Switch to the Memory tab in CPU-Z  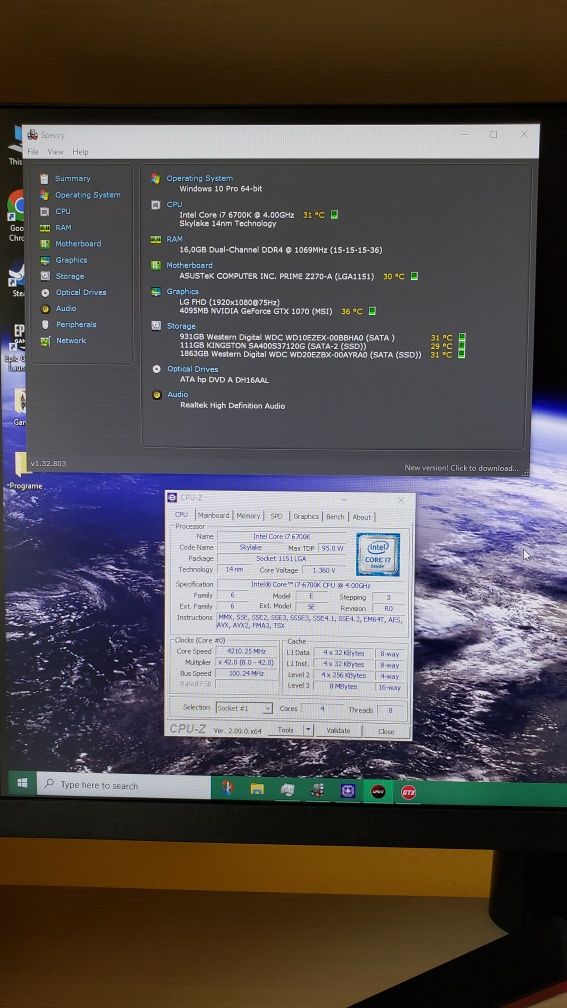(x=248, y=516)
